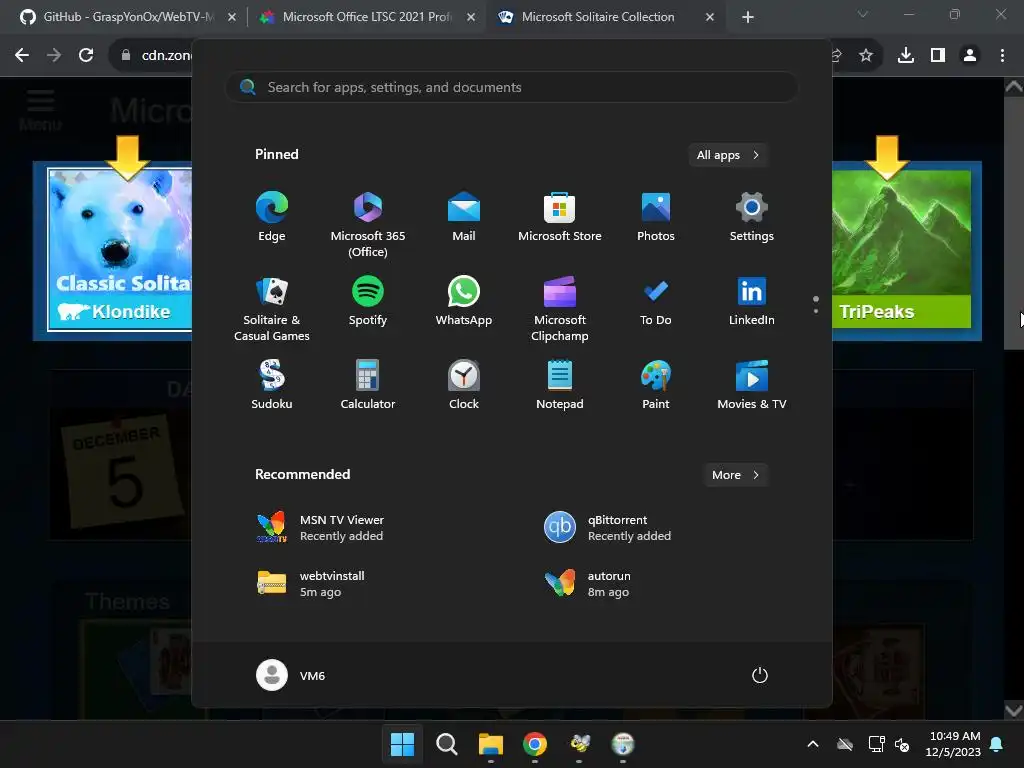Expand the All apps list
Screen dimensions: 1024x768
(x=728, y=155)
